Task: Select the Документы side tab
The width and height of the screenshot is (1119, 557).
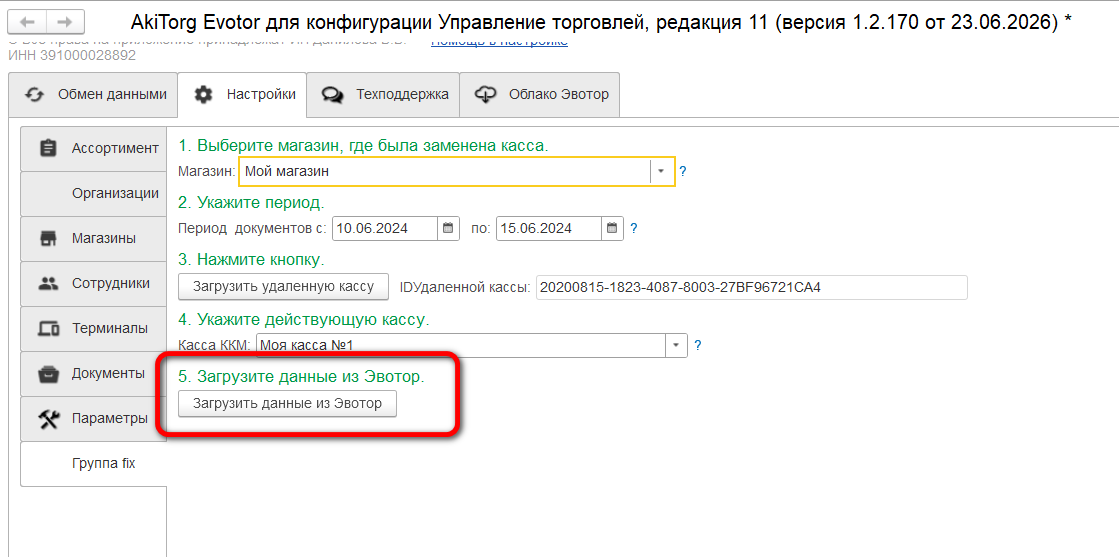Action: click(93, 373)
